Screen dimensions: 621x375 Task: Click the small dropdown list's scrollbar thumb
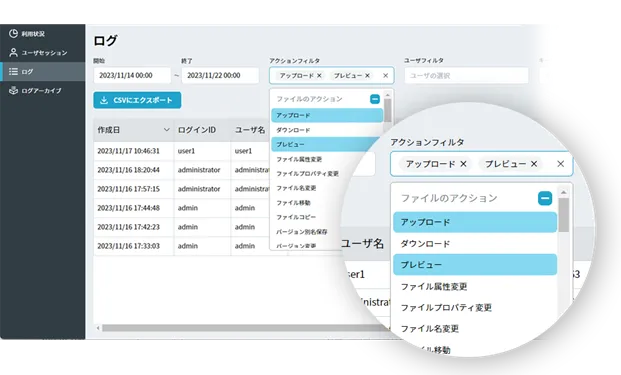tap(388, 110)
